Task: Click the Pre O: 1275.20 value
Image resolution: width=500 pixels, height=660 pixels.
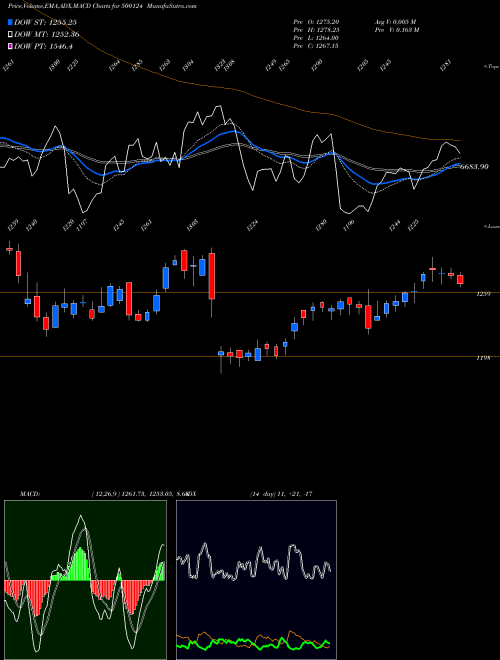Action: (316, 21)
